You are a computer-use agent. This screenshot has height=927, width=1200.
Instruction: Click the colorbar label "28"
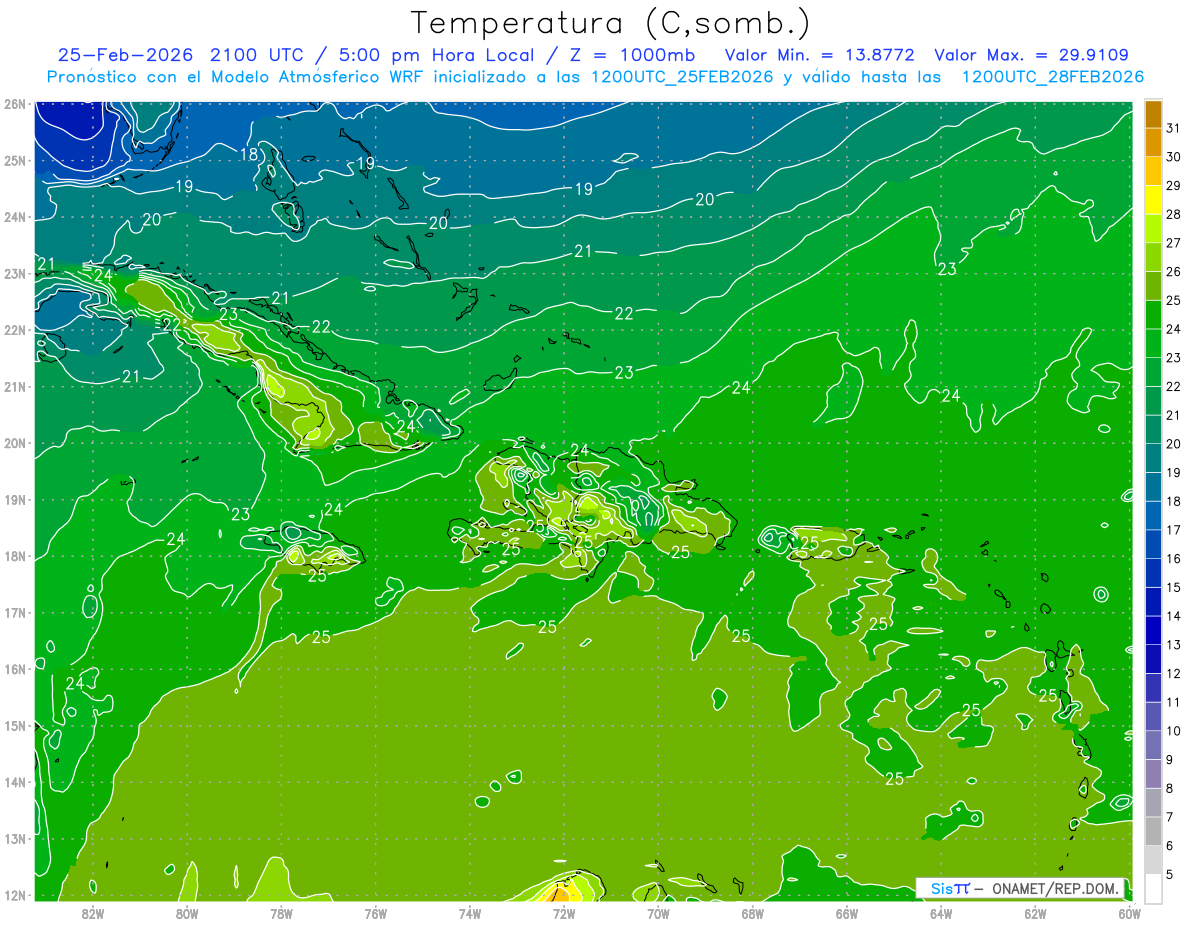[x=1173, y=214]
